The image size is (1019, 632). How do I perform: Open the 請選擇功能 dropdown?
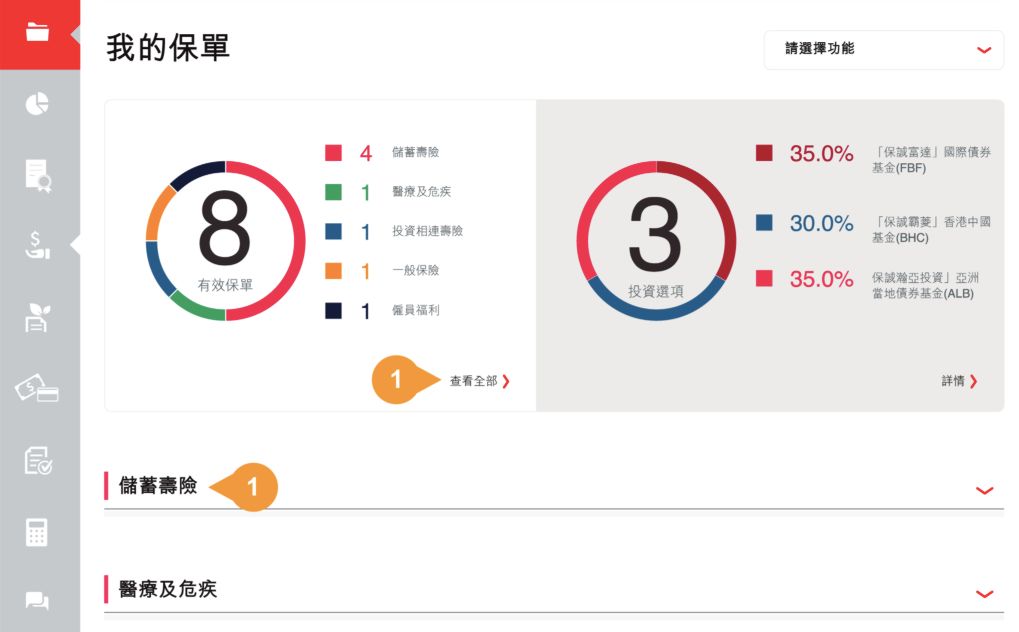coord(883,49)
